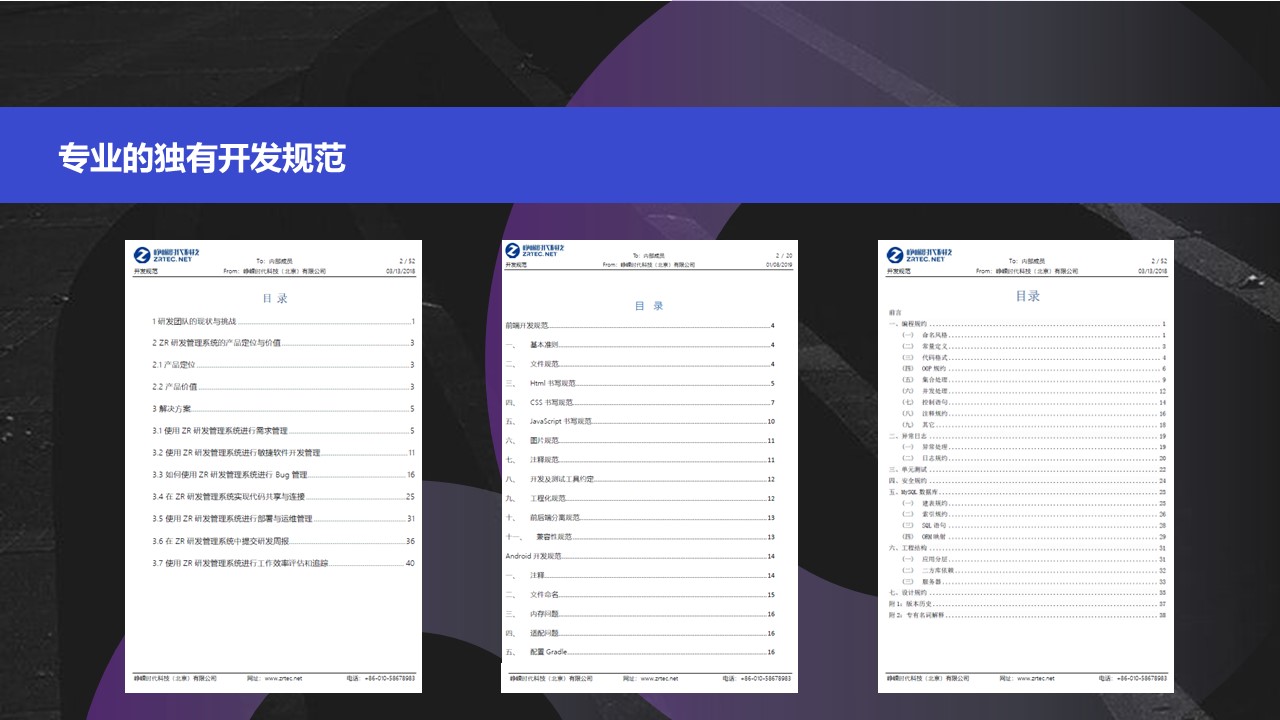Click the 附 2：专有名词解释 entry

point(1027,615)
